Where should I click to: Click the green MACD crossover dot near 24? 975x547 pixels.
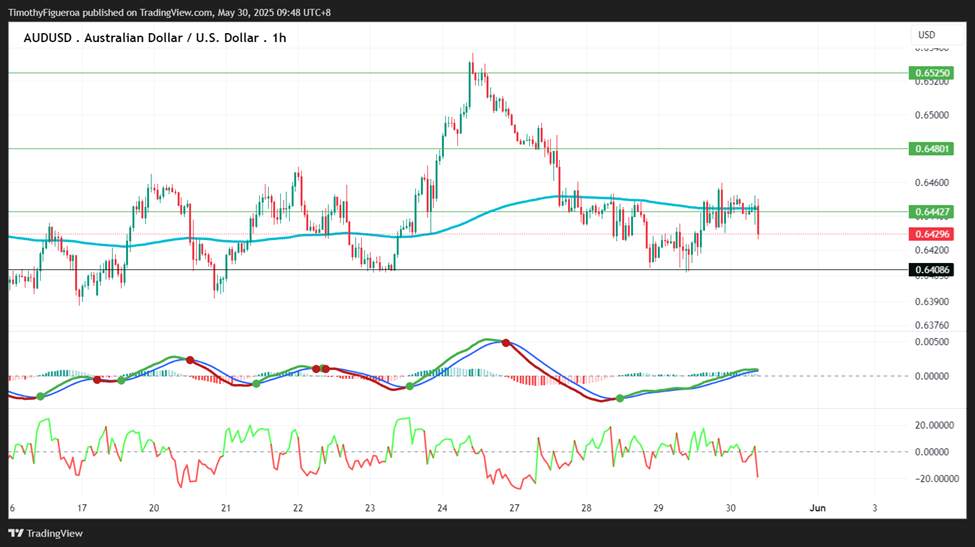click(x=410, y=387)
